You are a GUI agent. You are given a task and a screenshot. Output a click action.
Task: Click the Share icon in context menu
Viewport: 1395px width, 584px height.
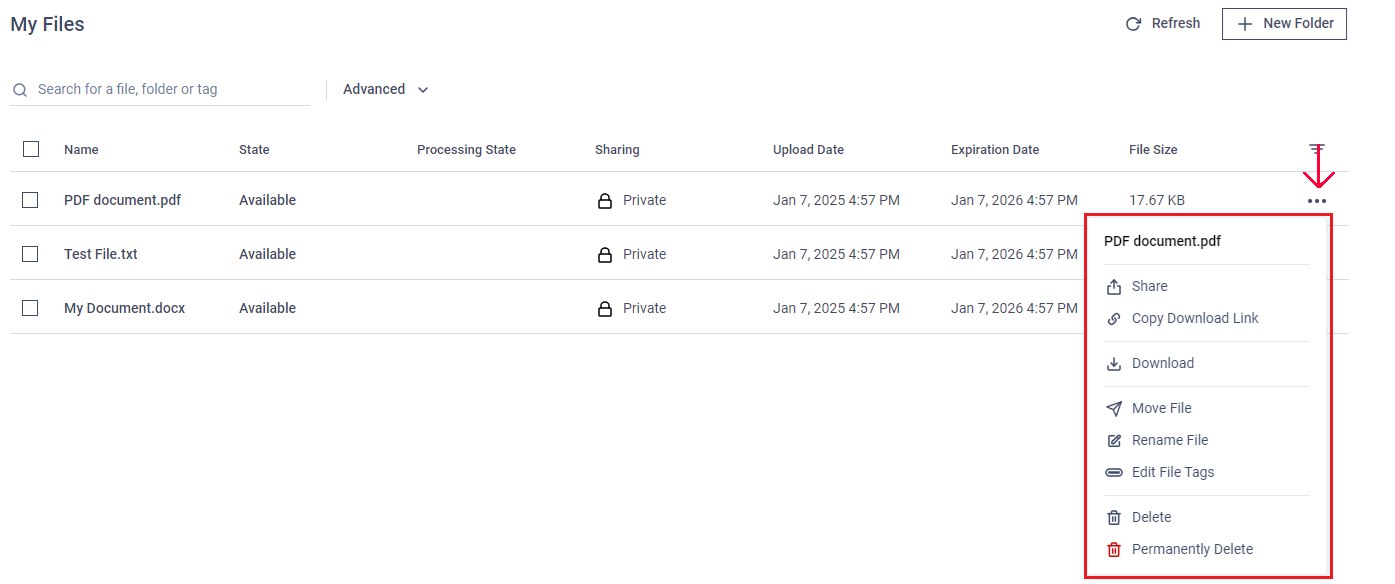pyautogui.click(x=1114, y=287)
